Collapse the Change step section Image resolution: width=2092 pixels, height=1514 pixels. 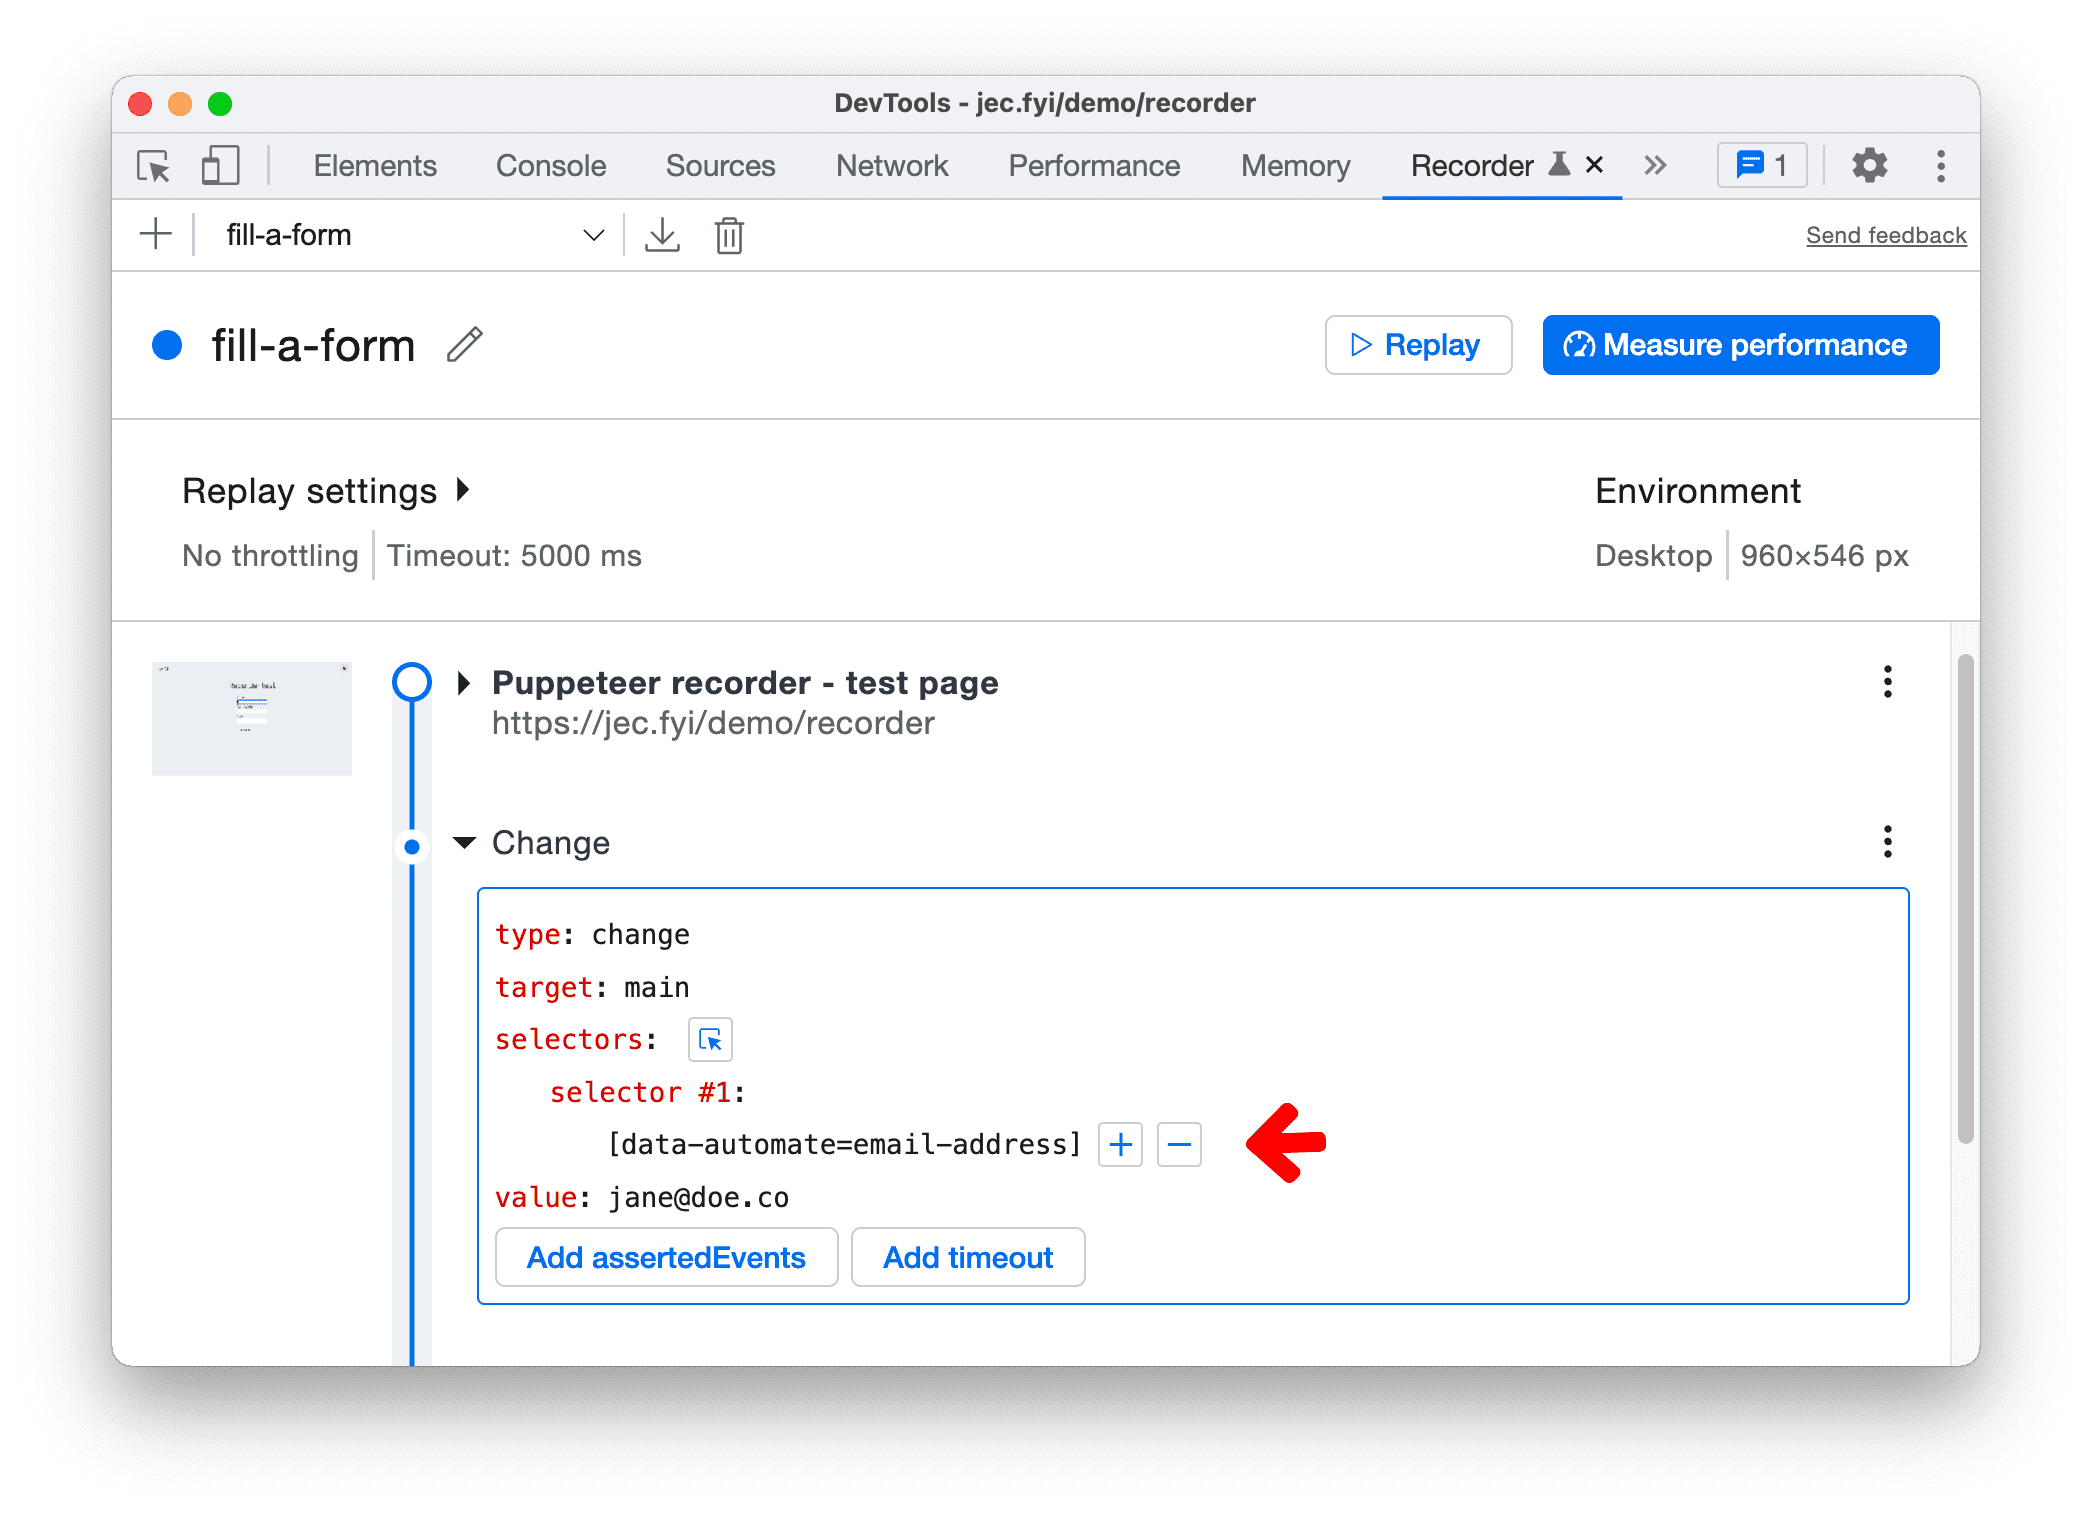pos(460,840)
